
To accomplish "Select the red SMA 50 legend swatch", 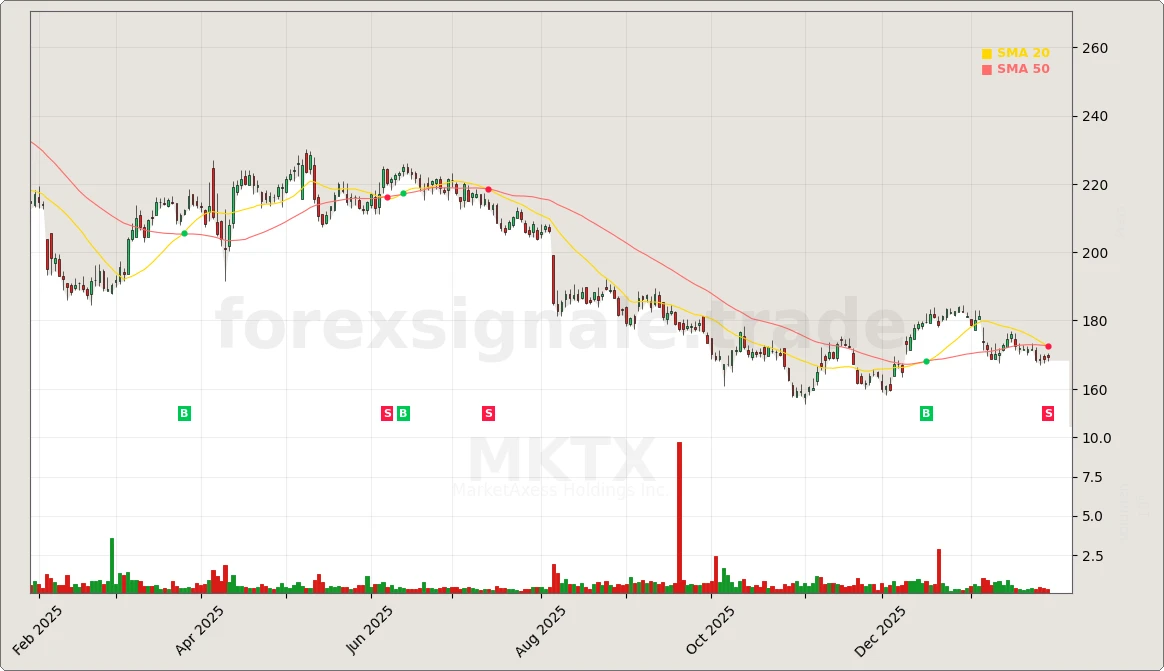I will (x=987, y=68).
